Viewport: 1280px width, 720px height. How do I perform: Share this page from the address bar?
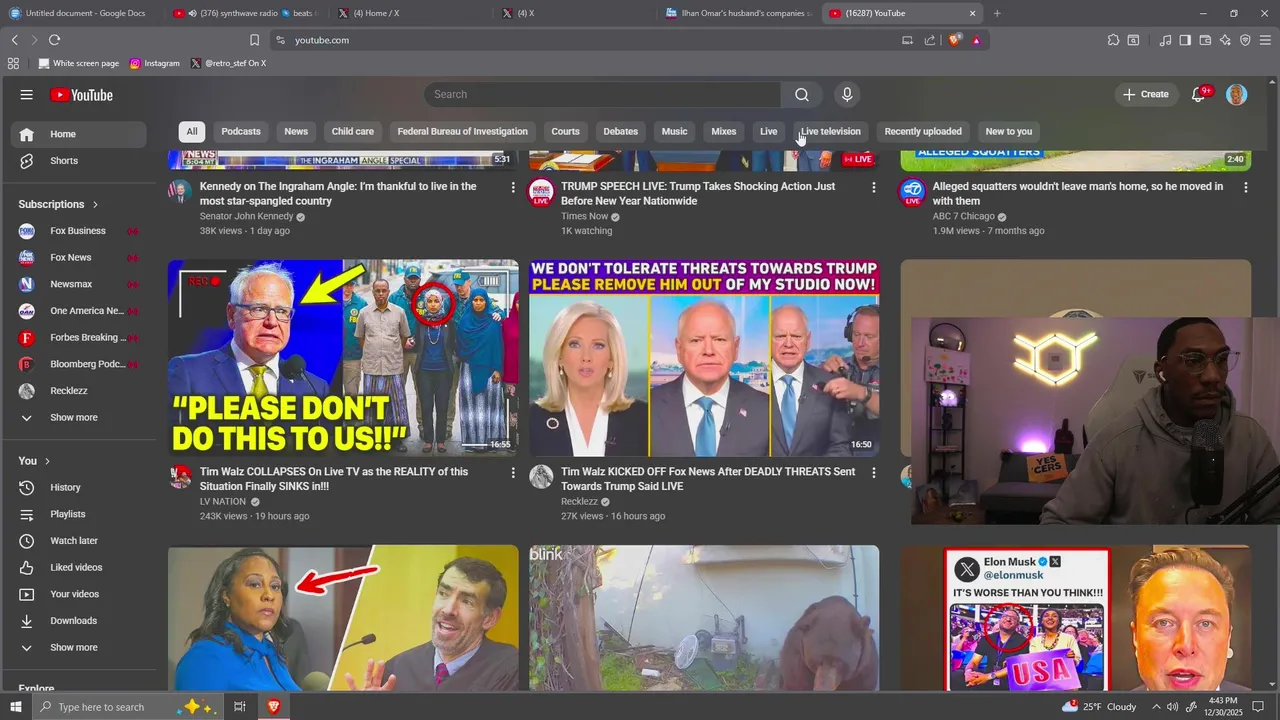pos(930,40)
